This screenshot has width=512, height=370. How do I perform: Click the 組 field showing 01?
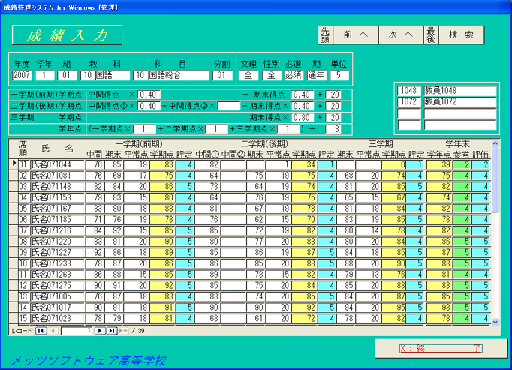pos(67,75)
